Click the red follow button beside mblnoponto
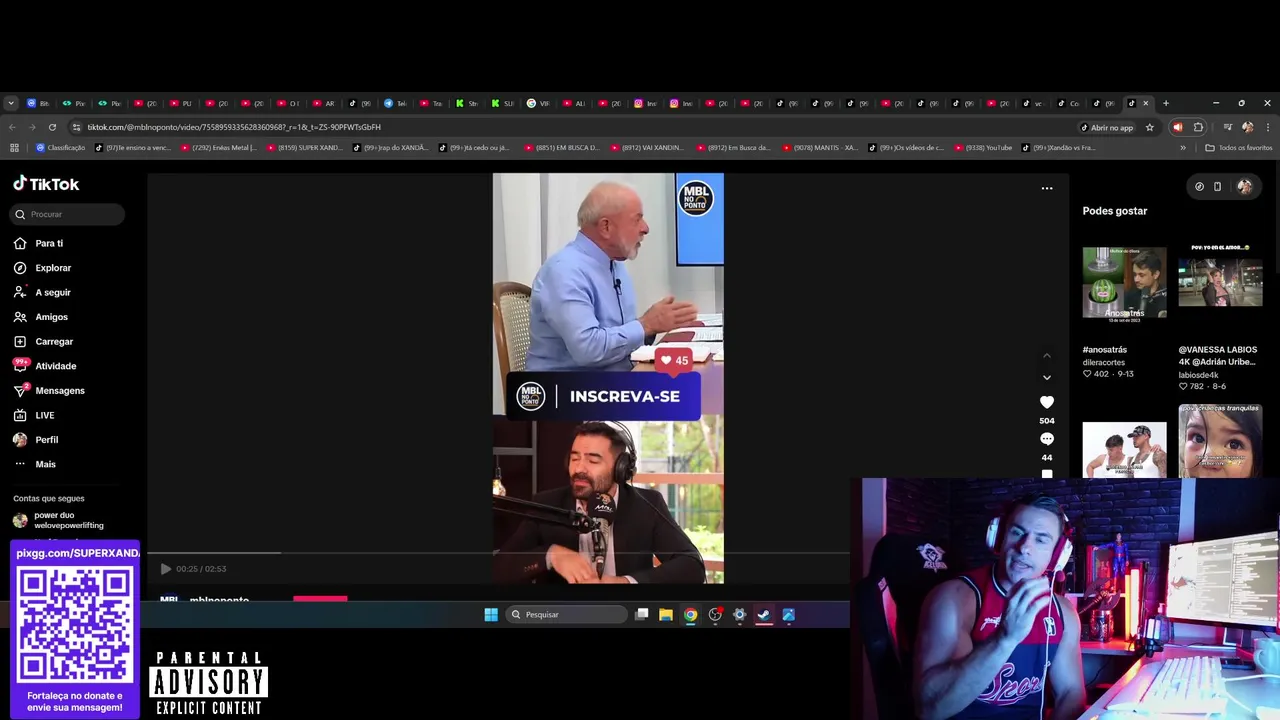Screen dimensions: 1280x720 (x=320, y=598)
